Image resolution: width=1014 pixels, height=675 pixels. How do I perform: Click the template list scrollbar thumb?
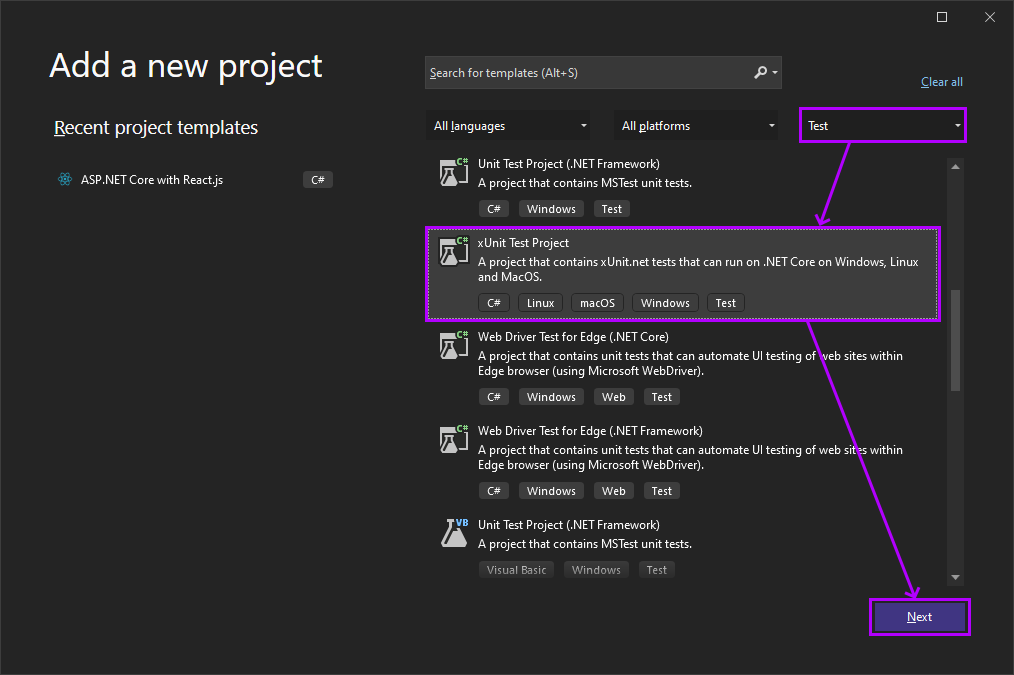click(955, 340)
